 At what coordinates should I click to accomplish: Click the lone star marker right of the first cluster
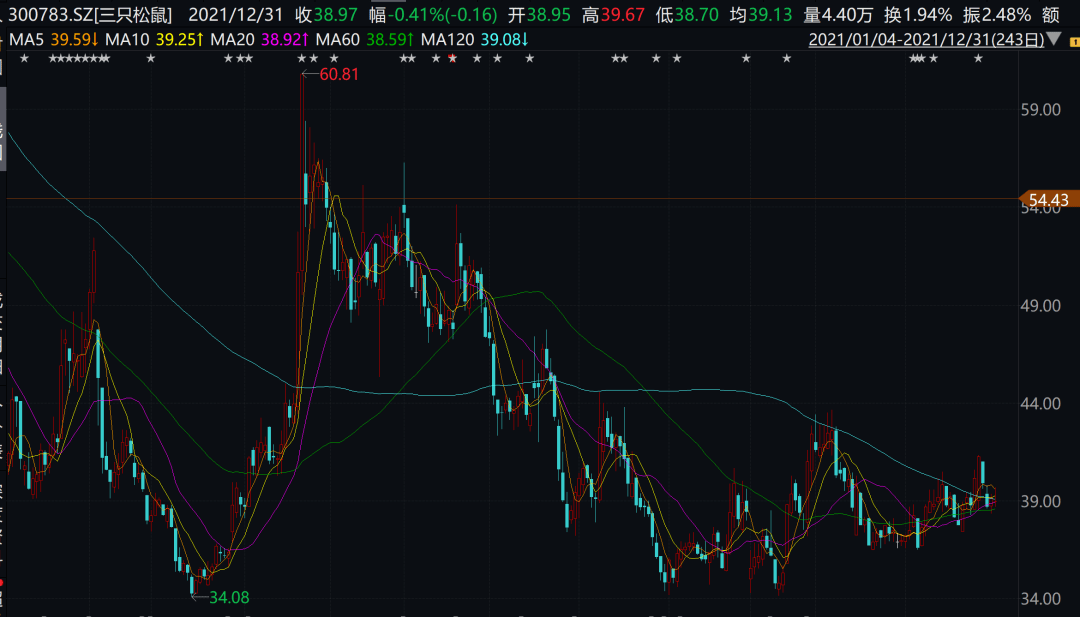151,59
